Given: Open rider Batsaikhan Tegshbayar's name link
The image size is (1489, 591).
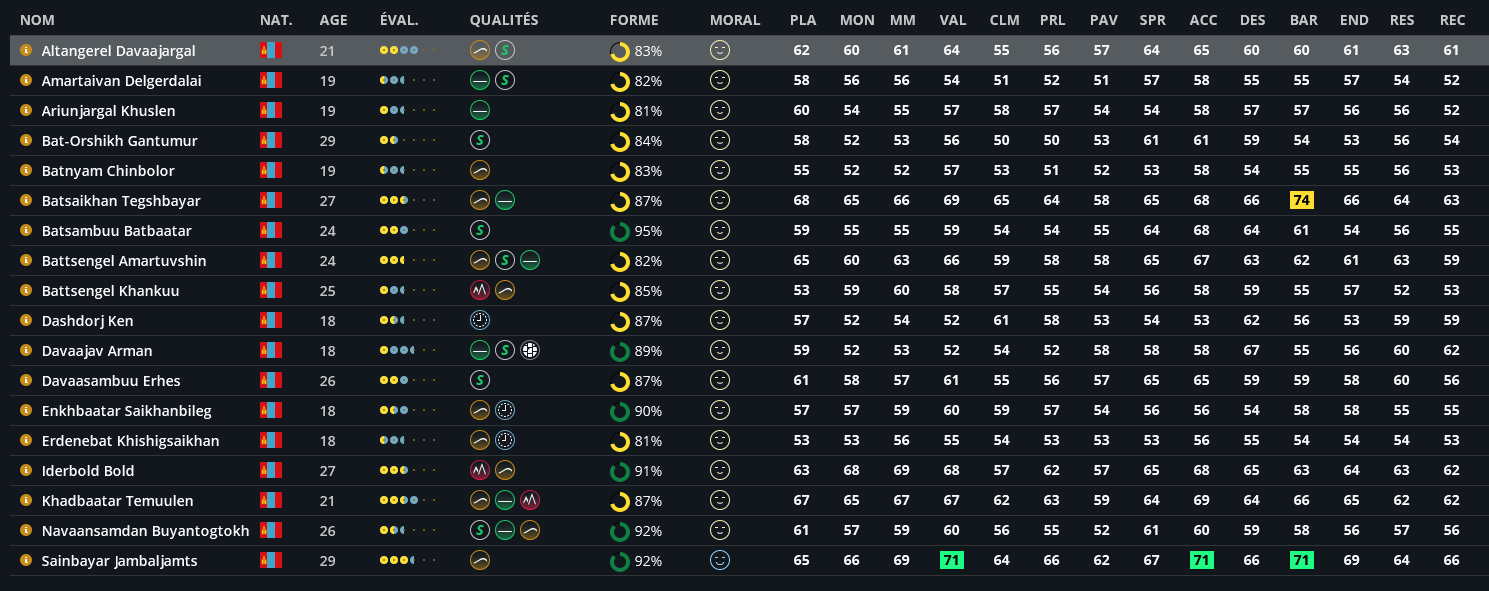Looking at the screenshot, I should pyautogui.click(x=121, y=200).
